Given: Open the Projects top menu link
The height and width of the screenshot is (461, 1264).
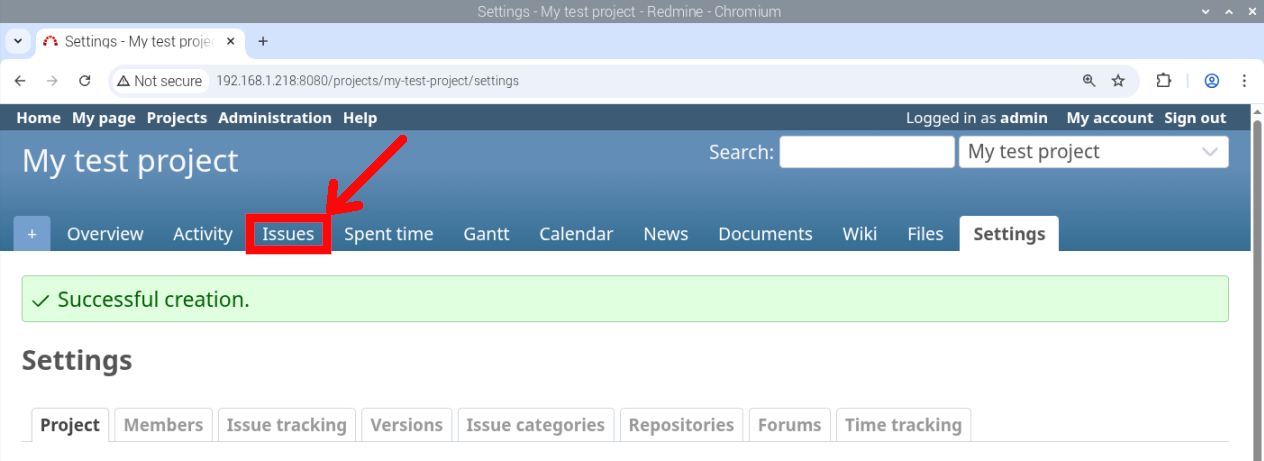Looking at the screenshot, I should click(177, 118).
